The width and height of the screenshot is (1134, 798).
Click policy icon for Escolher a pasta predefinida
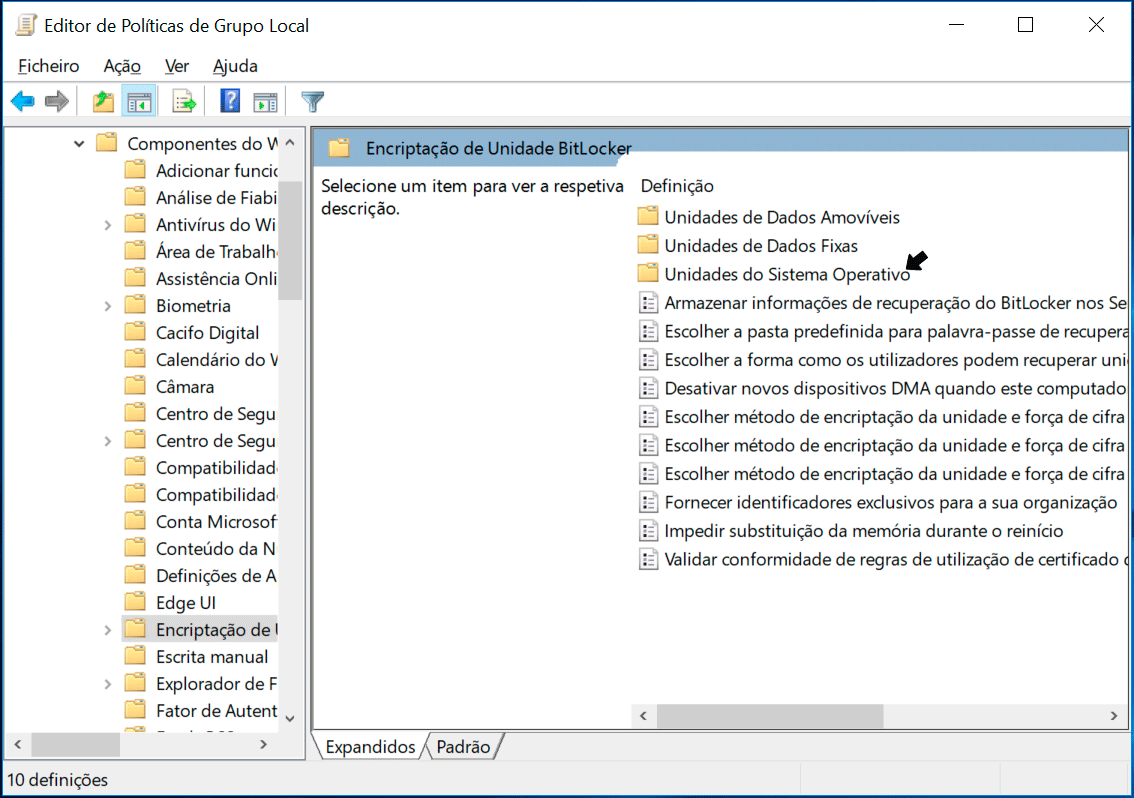tap(648, 331)
